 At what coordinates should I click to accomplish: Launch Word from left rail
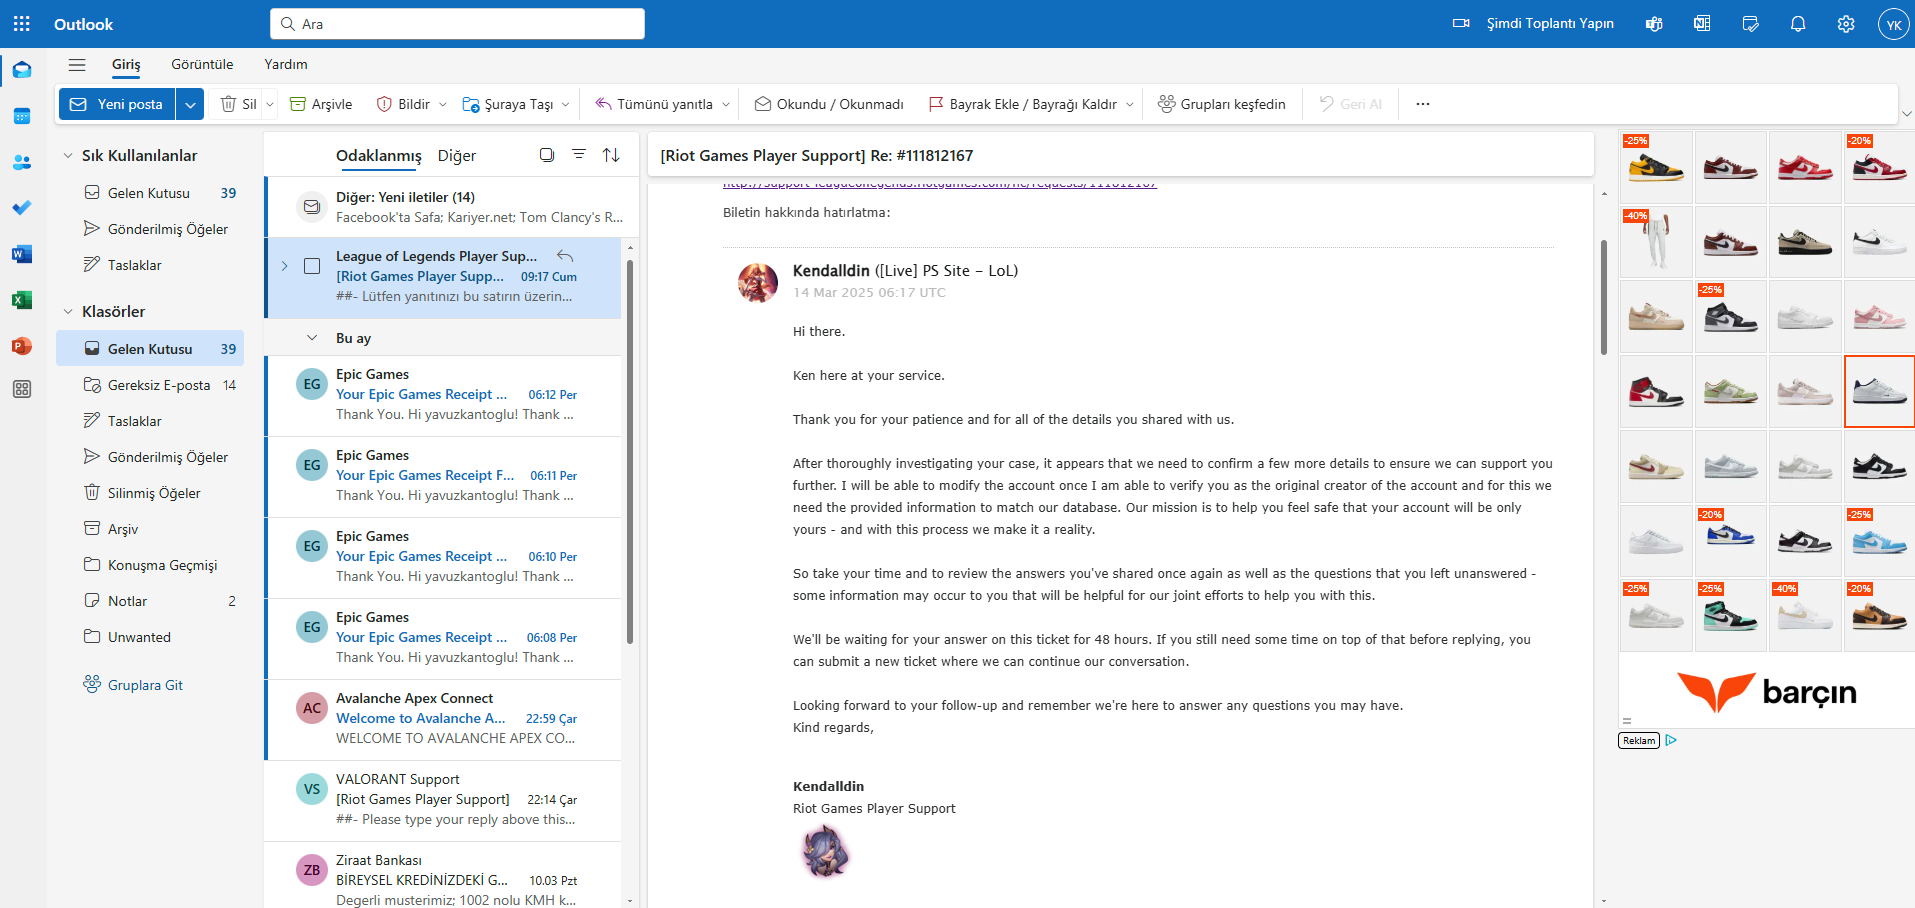pyautogui.click(x=22, y=254)
